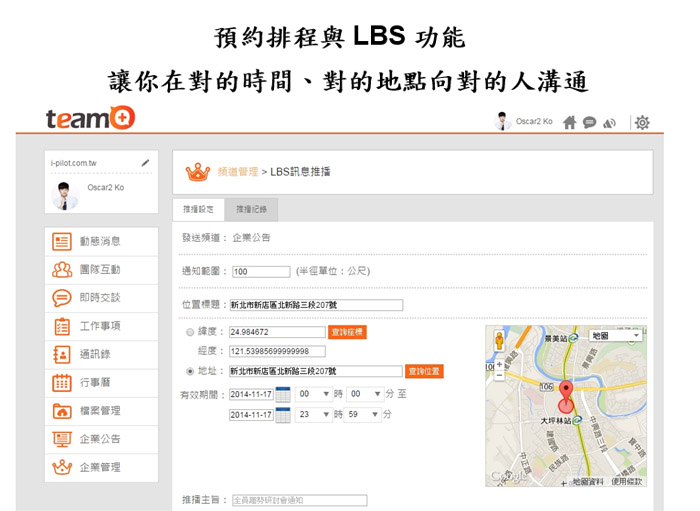
Task: Open 行事曆 calendar icon
Action: point(62,382)
